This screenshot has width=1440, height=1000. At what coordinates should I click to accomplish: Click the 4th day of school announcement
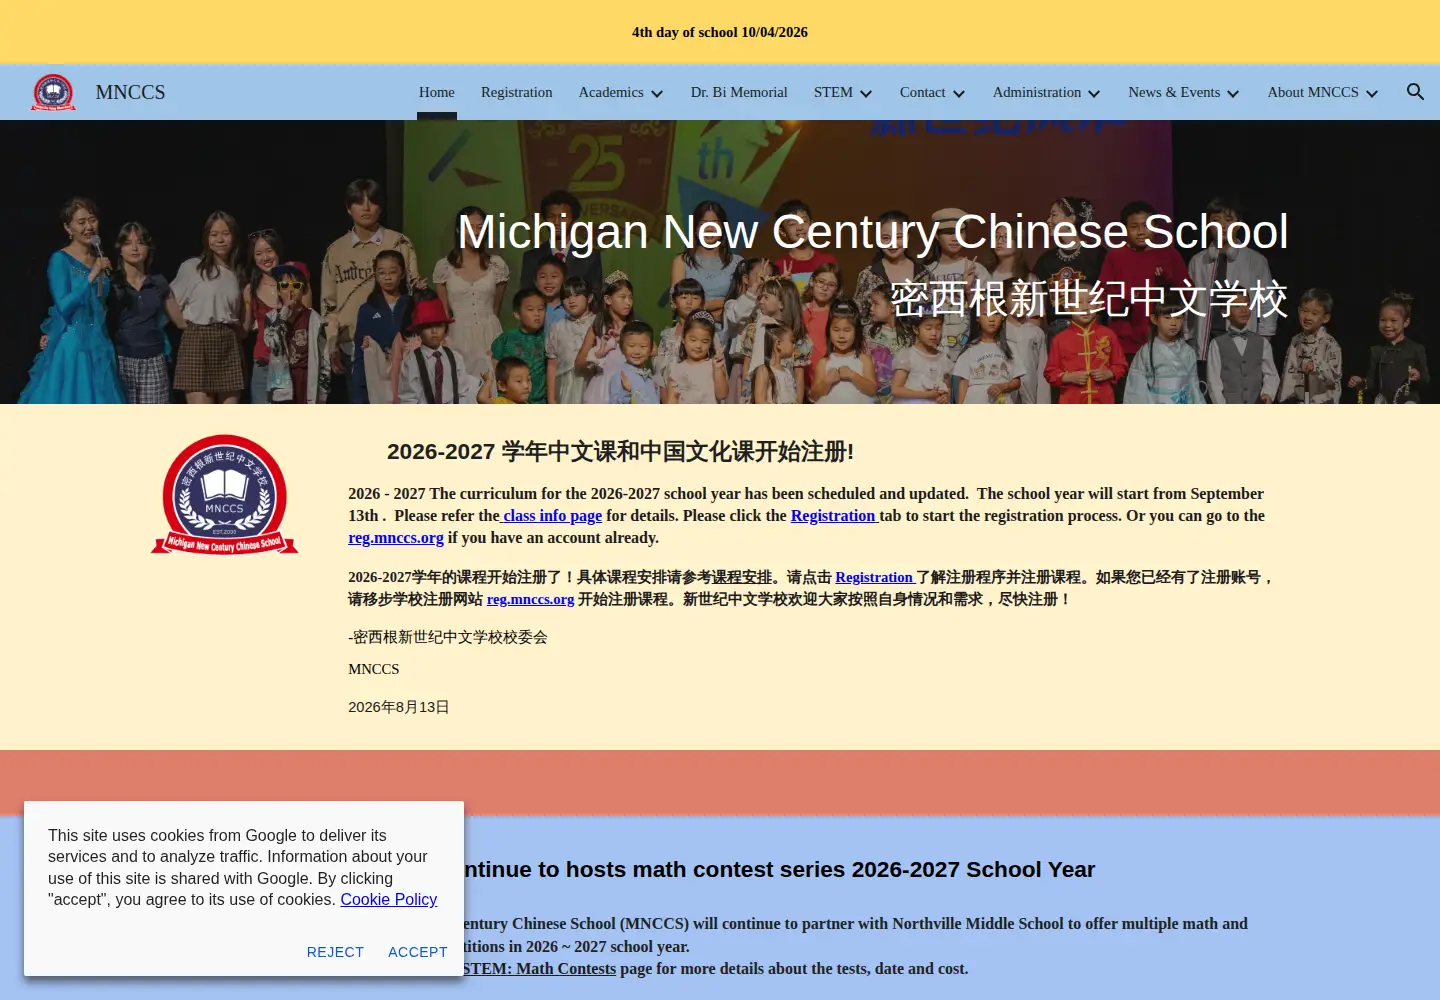point(720,32)
